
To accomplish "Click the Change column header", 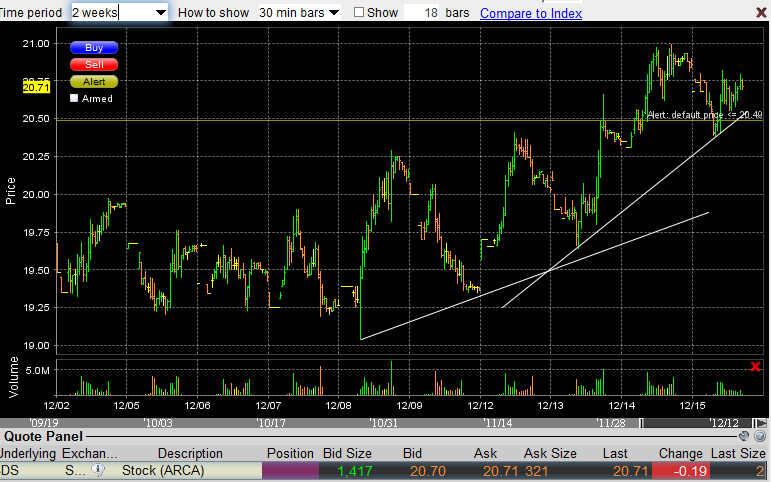I will tap(681, 453).
